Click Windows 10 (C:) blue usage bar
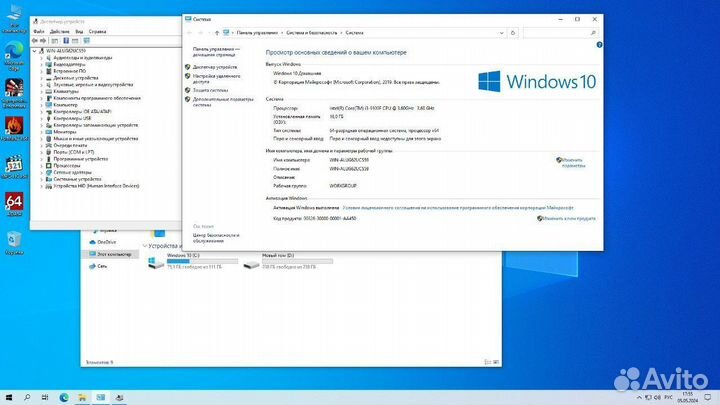 (202, 261)
